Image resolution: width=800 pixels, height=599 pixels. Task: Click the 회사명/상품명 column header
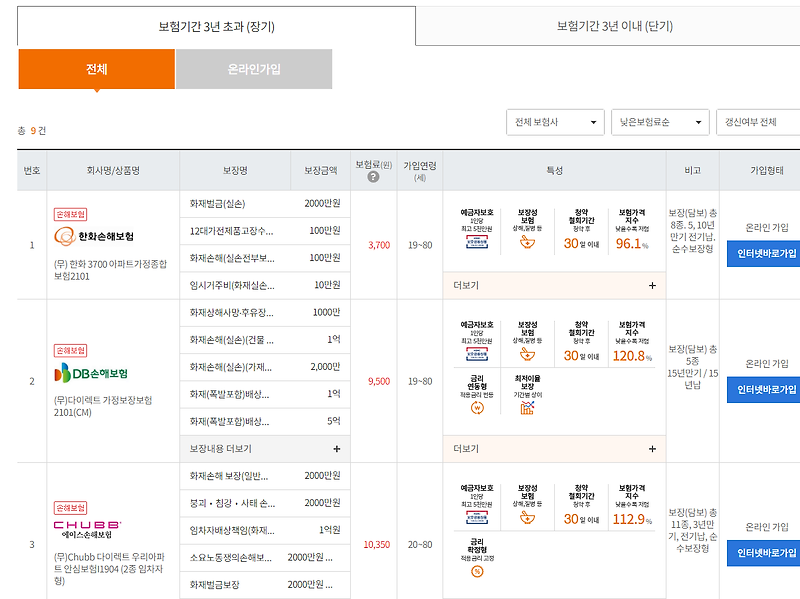113,170
